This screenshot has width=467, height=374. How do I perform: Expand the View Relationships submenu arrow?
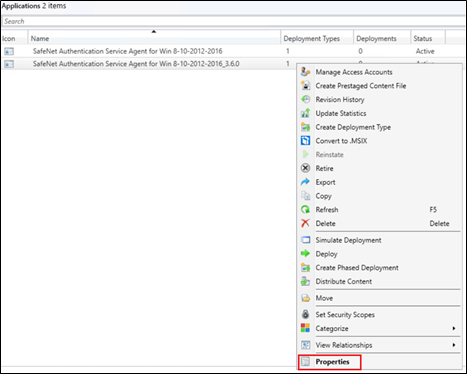point(454,345)
